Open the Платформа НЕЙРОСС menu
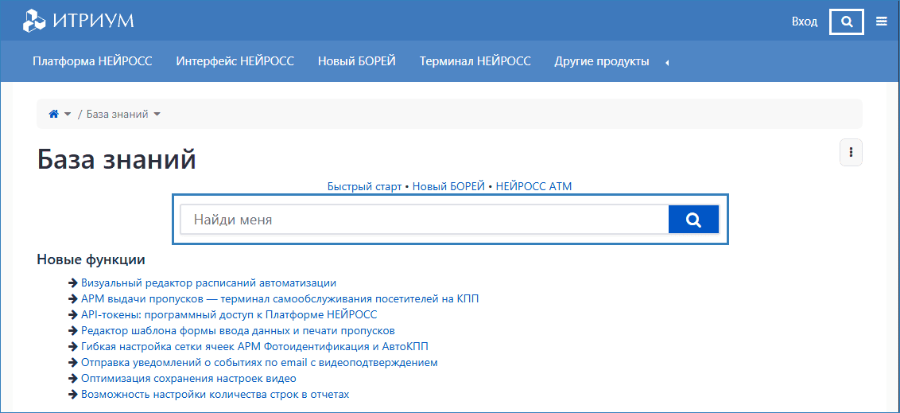This screenshot has height=413, width=900. tap(92, 61)
